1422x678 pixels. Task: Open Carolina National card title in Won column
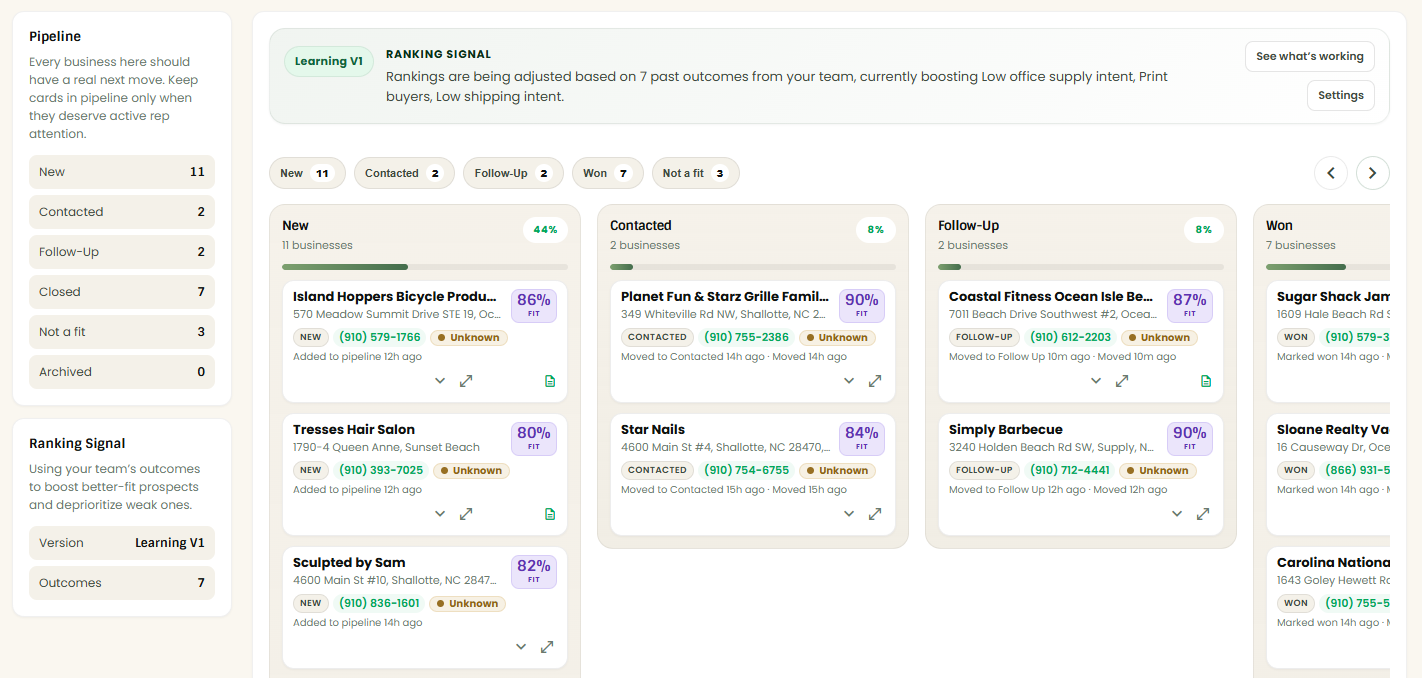(x=1333, y=562)
